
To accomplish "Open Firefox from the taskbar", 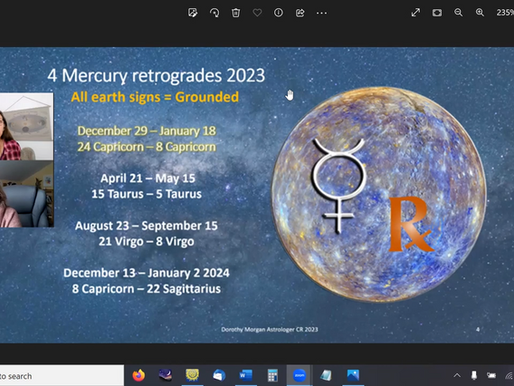I will [x=139, y=375].
